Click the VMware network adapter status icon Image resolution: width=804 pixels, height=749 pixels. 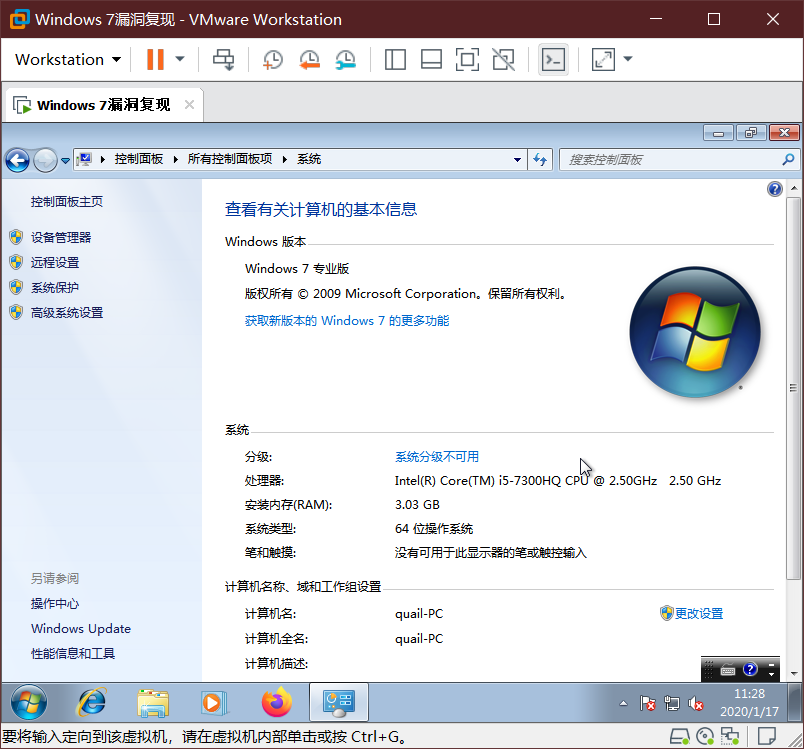tap(730, 737)
